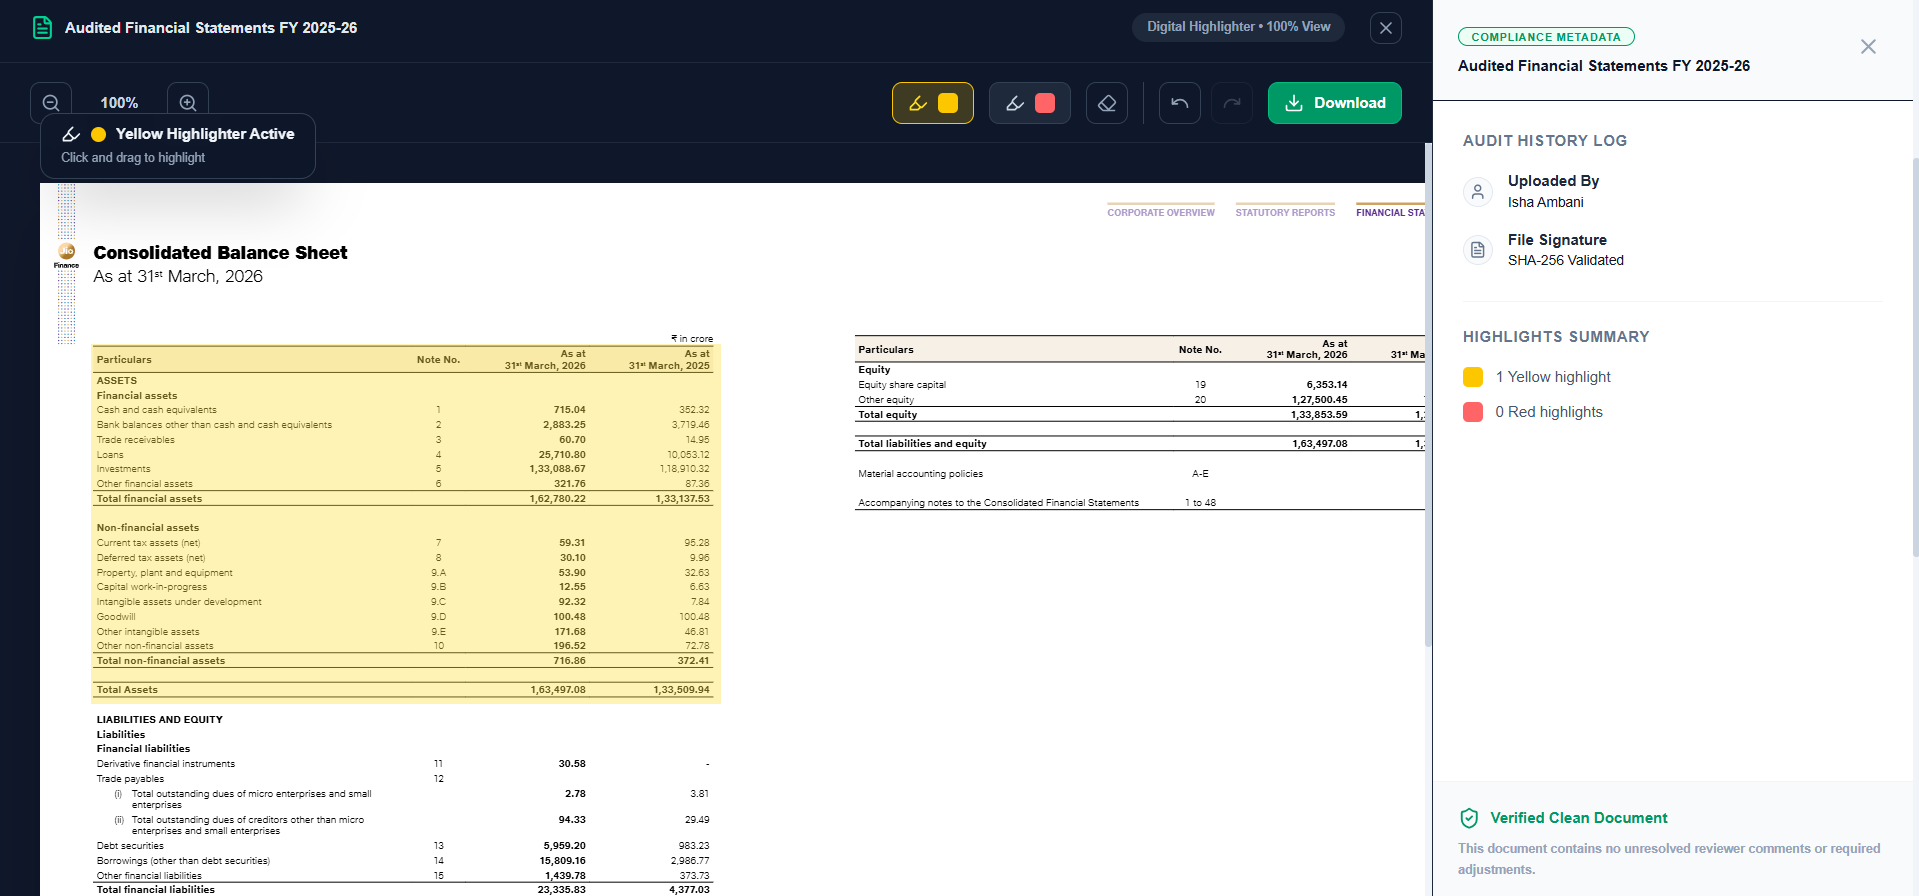Click 'Equity share capital' row label
This screenshot has height=896, width=1919.
click(901, 385)
